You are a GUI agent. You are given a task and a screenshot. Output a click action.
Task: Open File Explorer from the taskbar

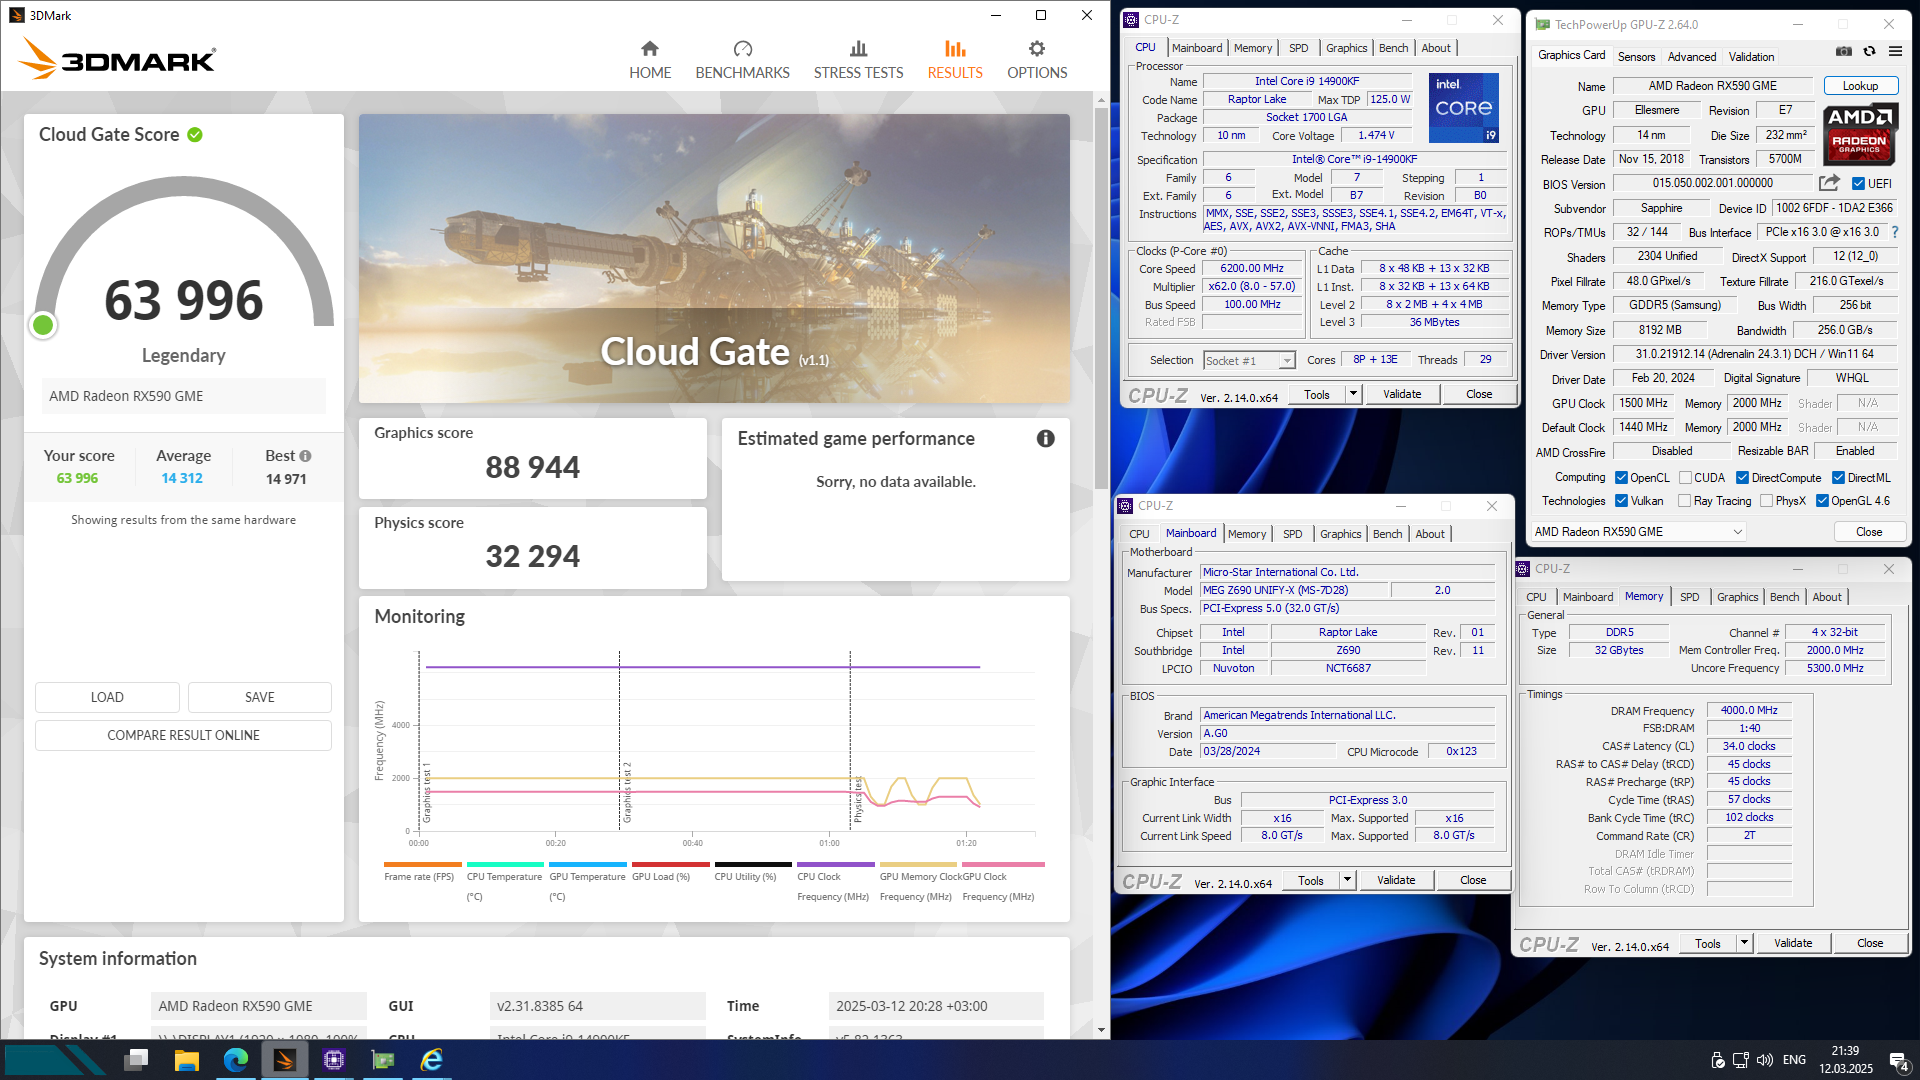(x=186, y=1060)
